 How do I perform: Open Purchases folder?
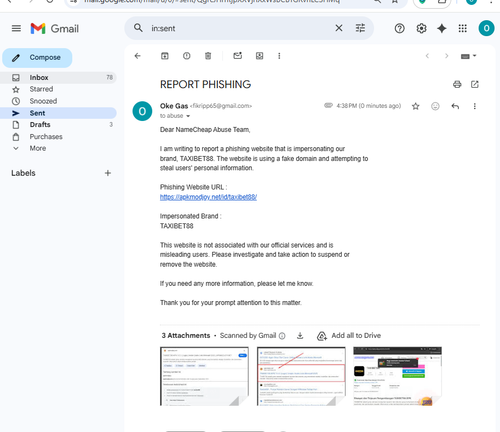tap(58, 137)
